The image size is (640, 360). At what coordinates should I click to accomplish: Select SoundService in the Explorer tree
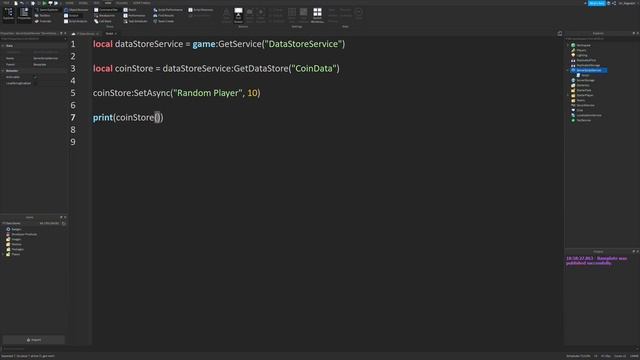583,105
